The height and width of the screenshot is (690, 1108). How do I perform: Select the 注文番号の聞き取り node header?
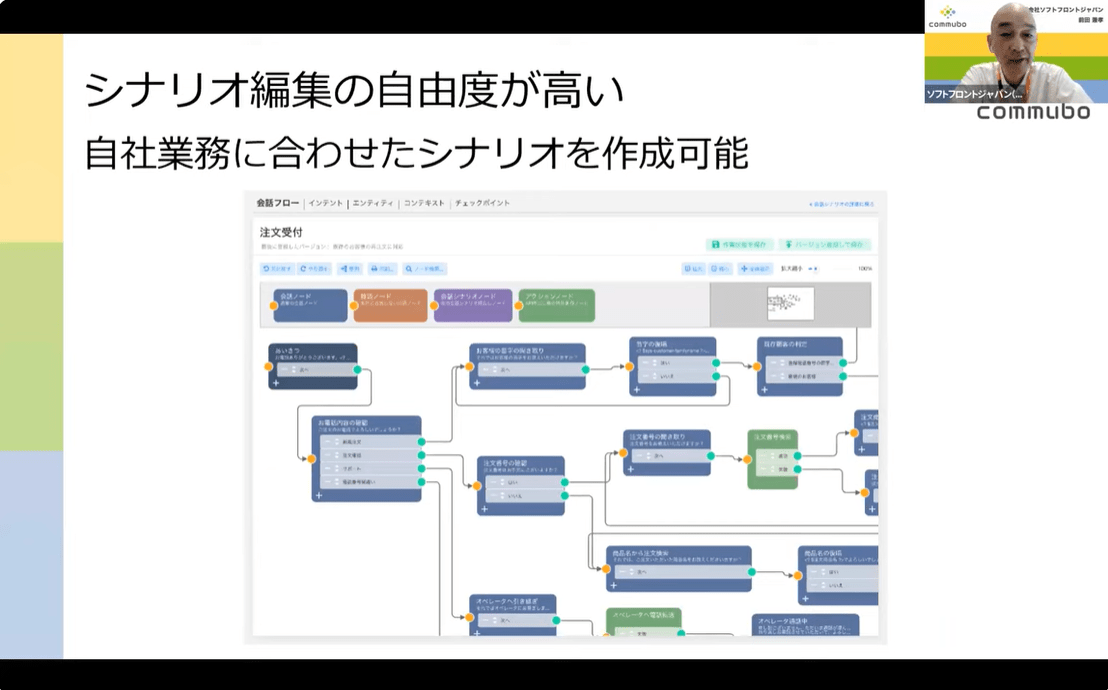point(666,440)
